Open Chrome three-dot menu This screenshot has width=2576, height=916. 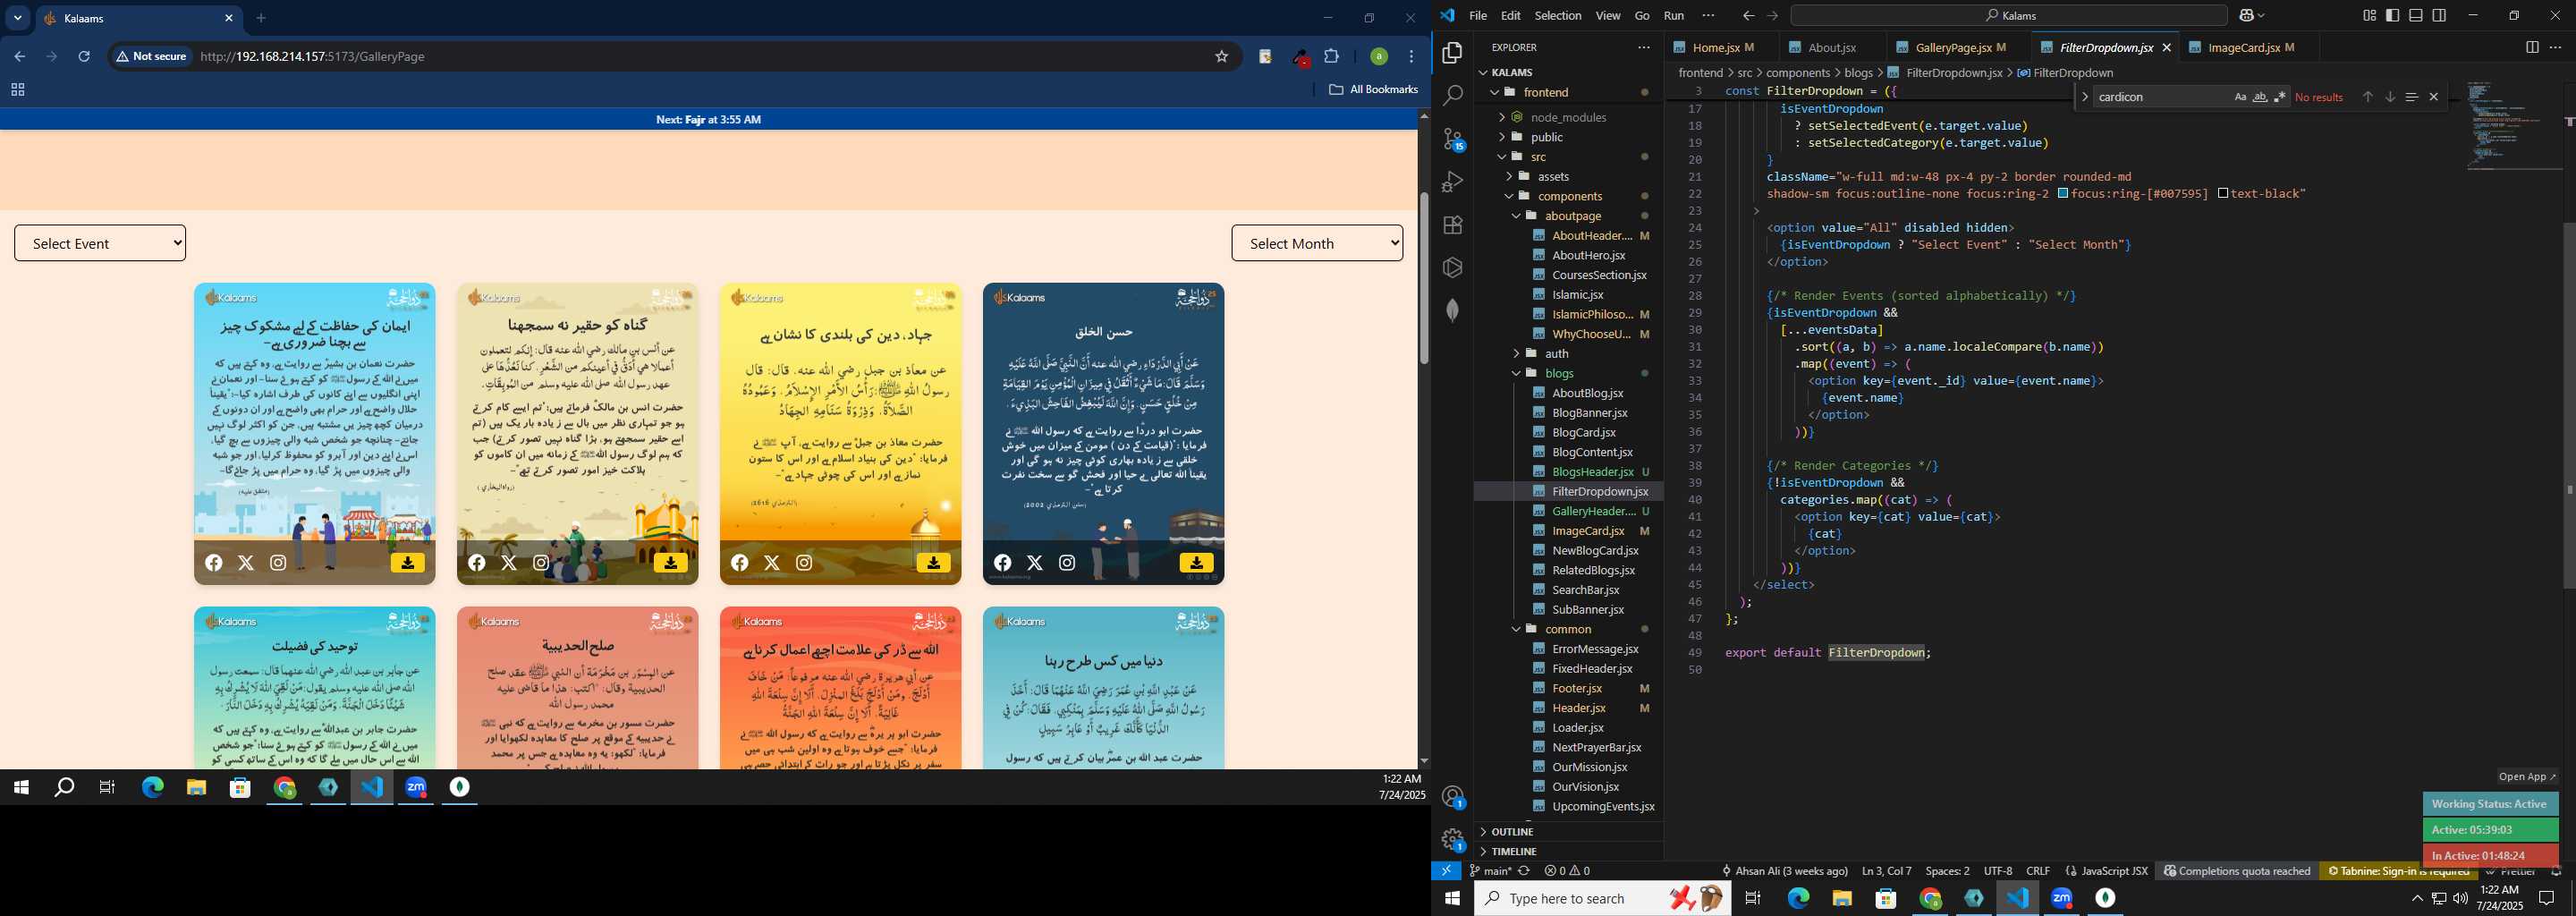(x=1411, y=56)
